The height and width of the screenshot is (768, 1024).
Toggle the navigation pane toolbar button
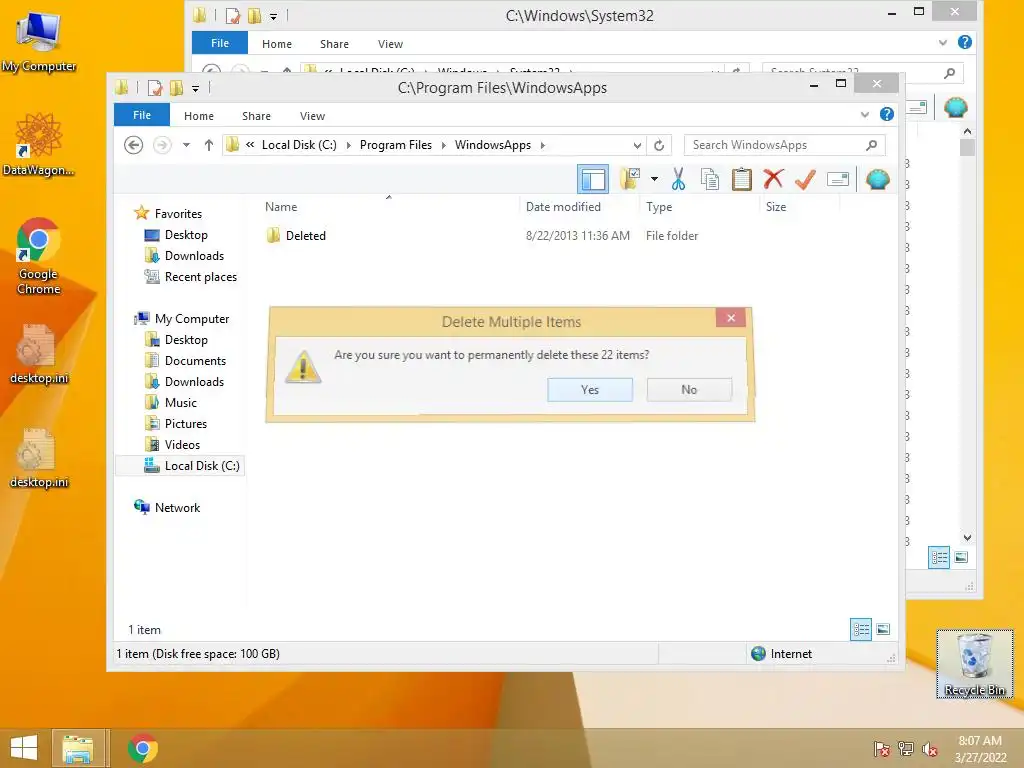click(x=593, y=179)
